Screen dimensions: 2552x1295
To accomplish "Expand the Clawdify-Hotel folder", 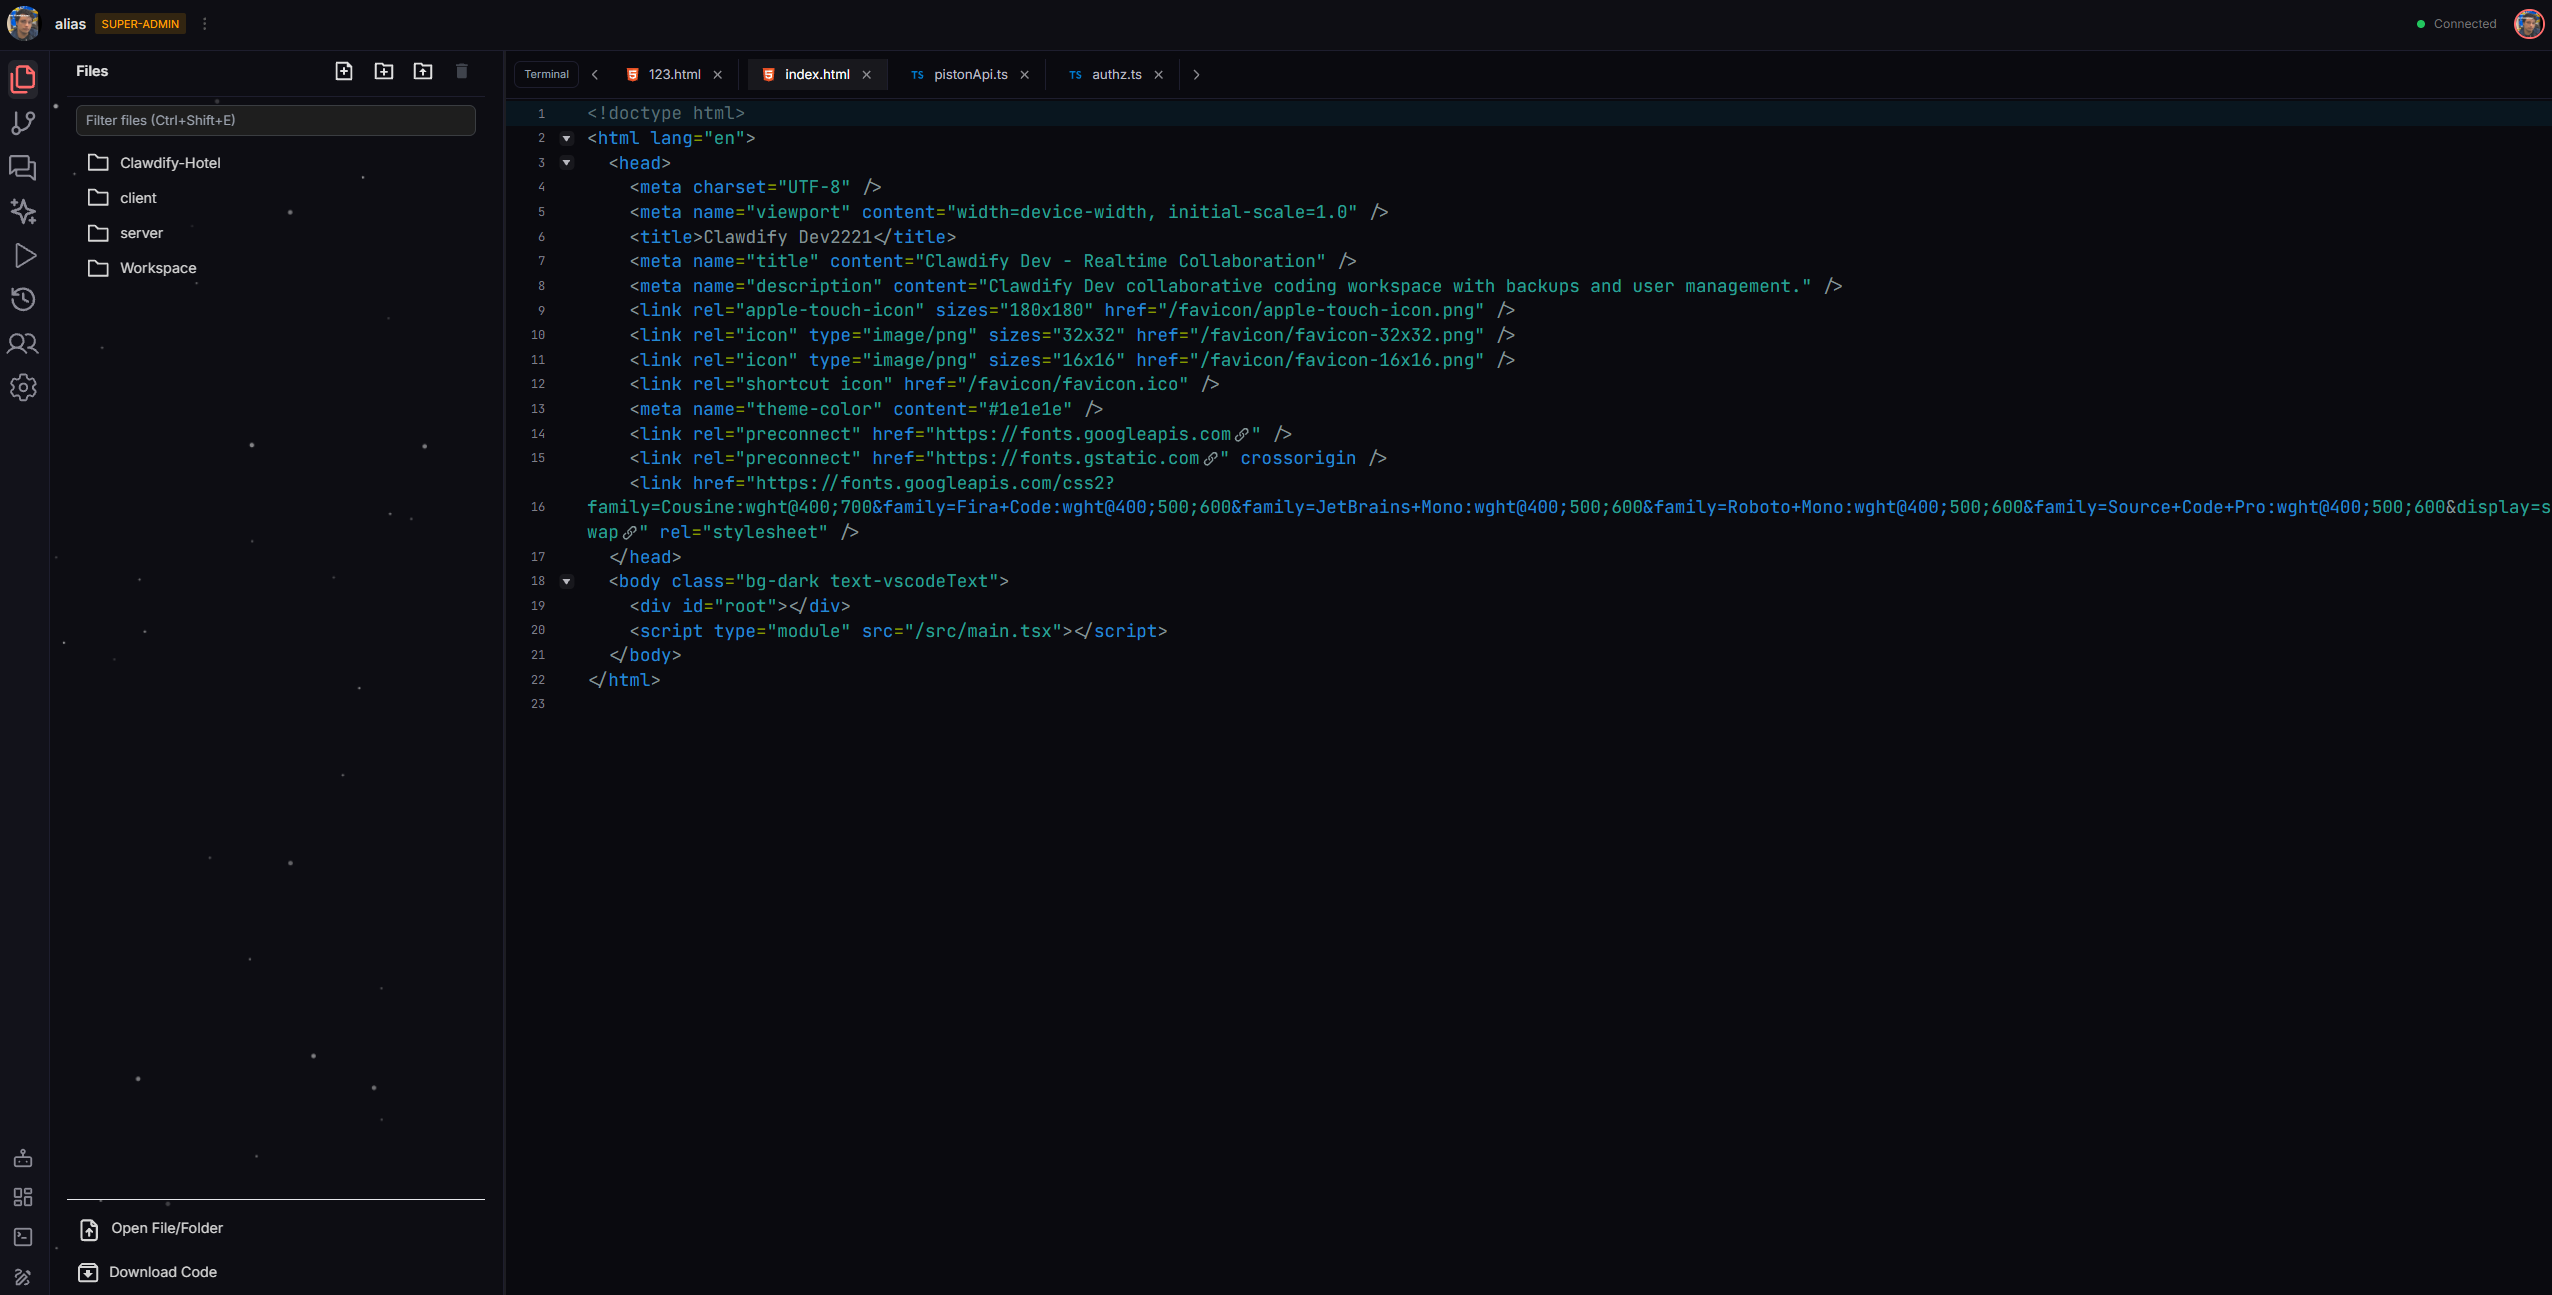I will (169, 163).
